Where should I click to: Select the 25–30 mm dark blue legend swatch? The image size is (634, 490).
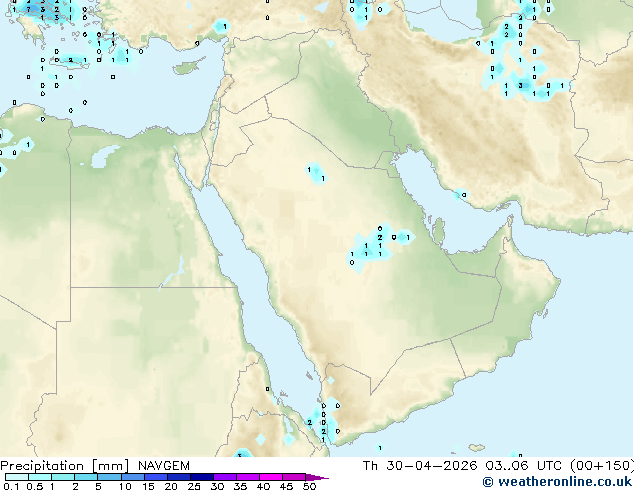click(x=201, y=477)
